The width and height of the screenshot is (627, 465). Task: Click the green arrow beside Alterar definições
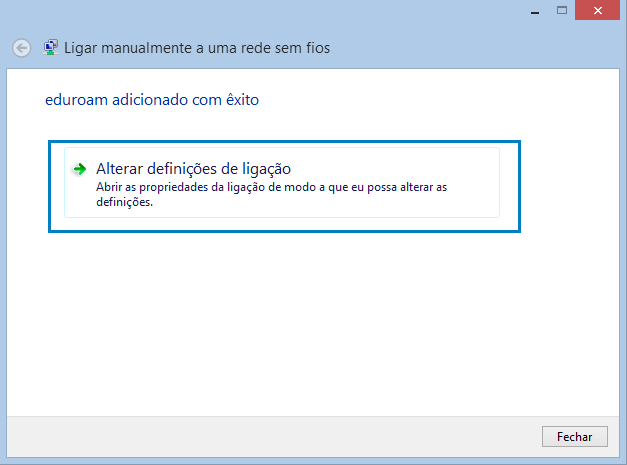click(x=80, y=169)
